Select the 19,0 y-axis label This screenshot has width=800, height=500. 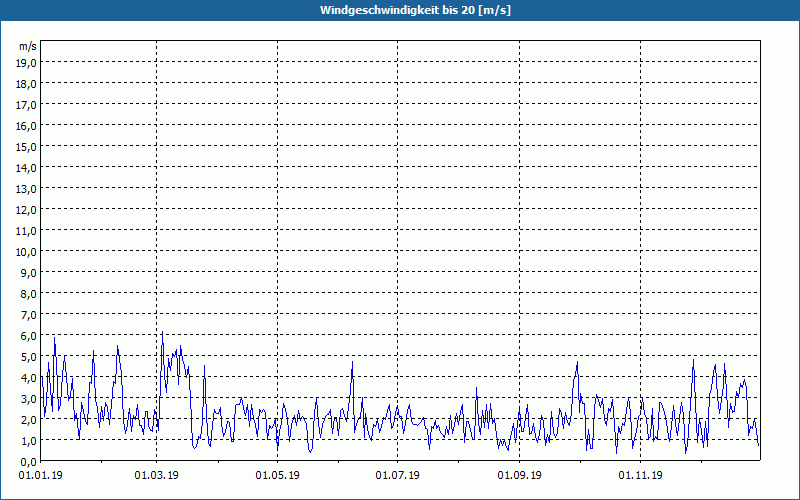[x=27, y=62]
